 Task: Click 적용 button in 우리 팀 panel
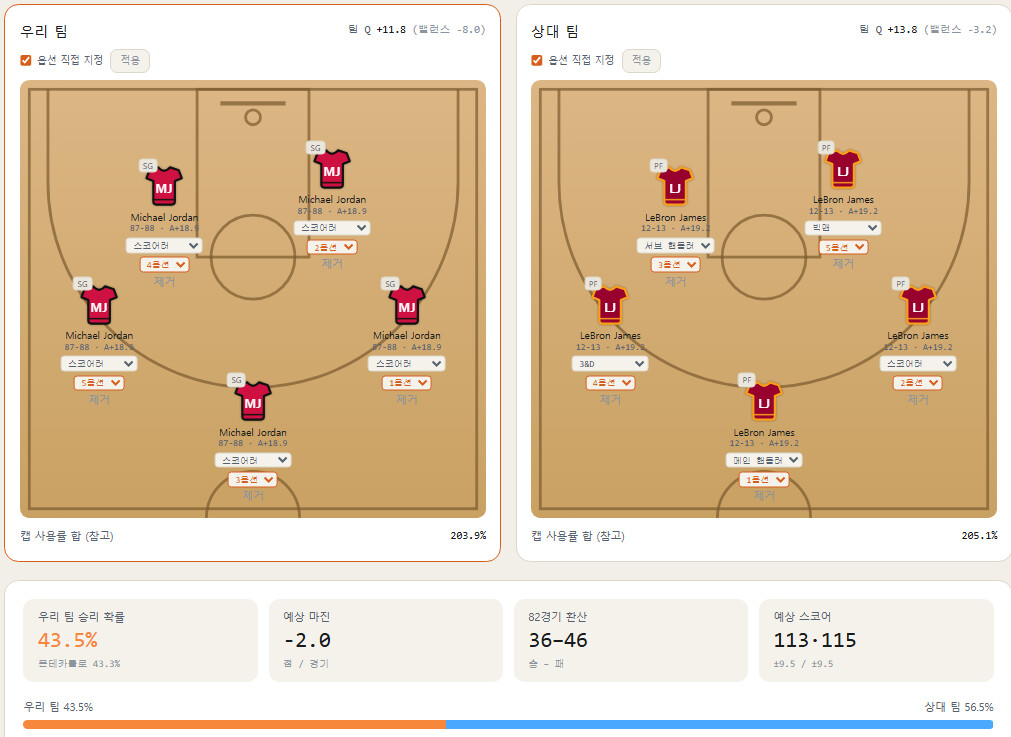[x=130, y=61]
